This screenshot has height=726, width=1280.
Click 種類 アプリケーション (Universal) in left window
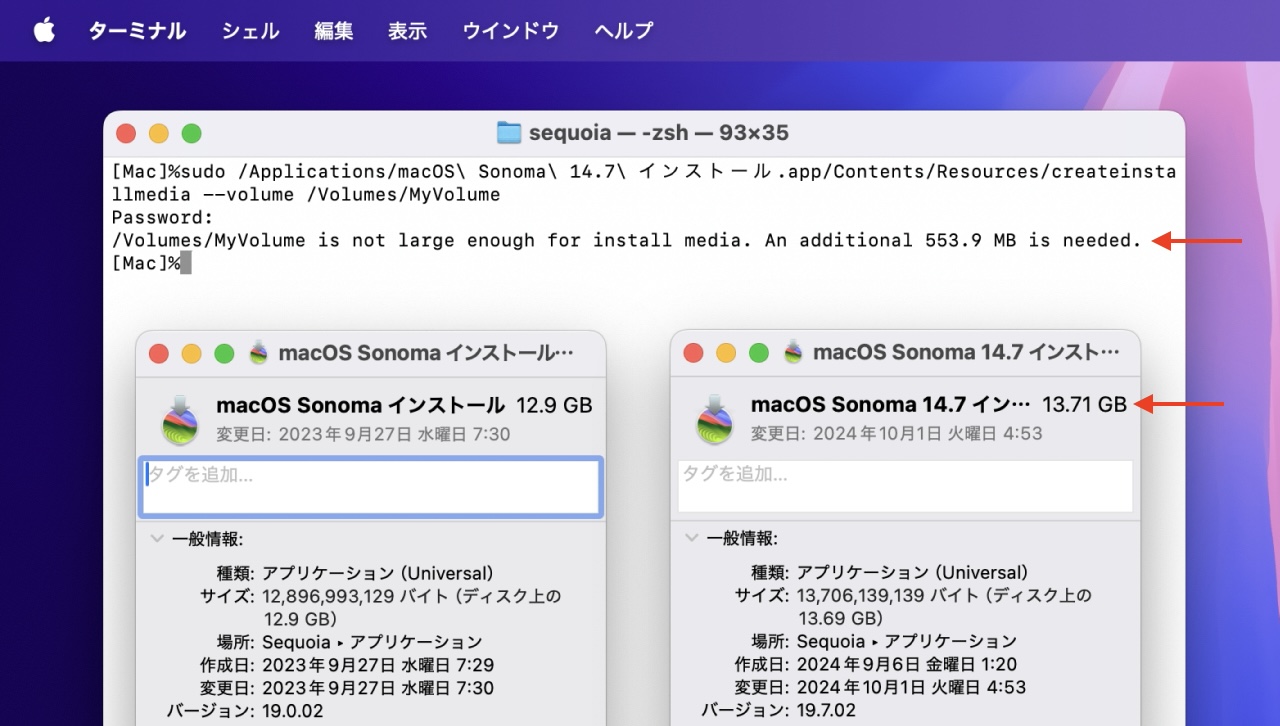[378, 573]
